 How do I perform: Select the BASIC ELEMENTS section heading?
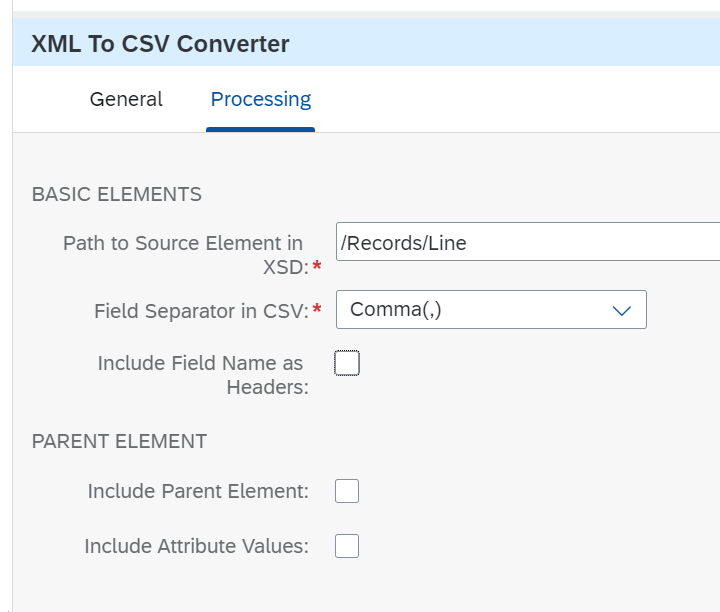(x=117, y=194)
